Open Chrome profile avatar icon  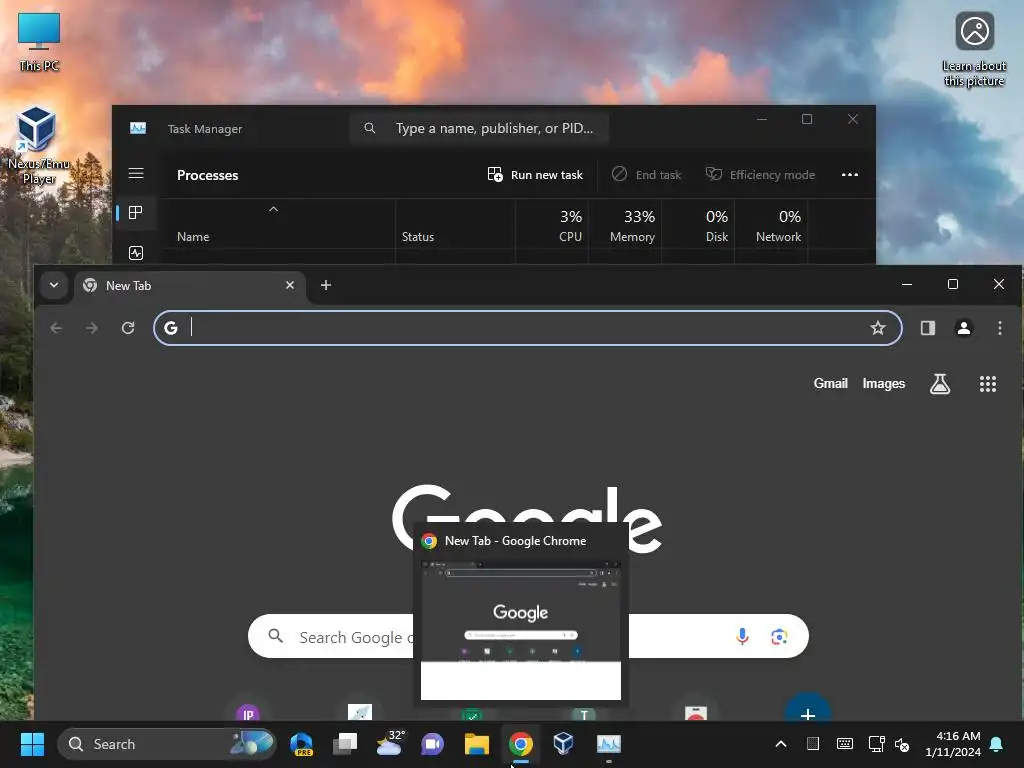963,328
